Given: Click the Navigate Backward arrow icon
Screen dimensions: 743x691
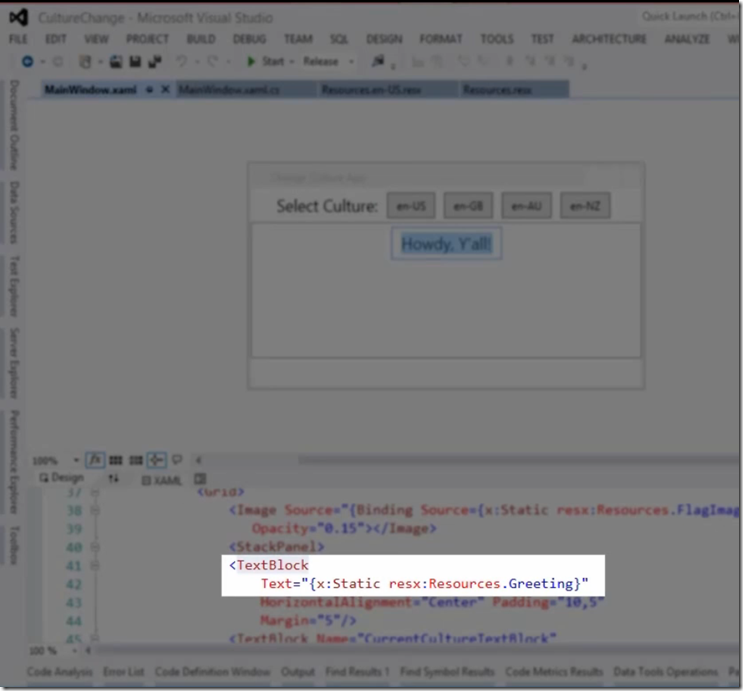Looking at the screenshot, I should pos(27,62).
